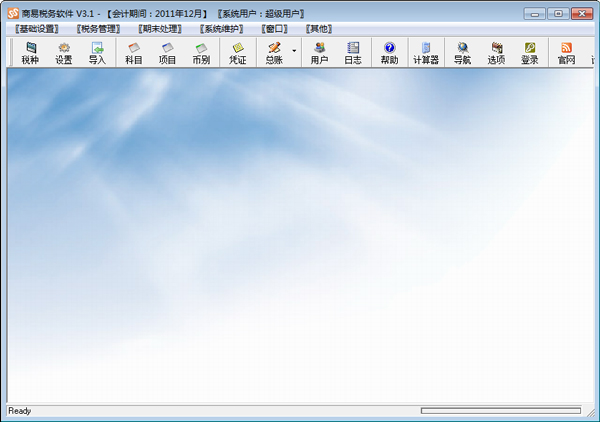Click the 选项 (options) toolbar icon
The image size is (600, 422).
point(496,53)
